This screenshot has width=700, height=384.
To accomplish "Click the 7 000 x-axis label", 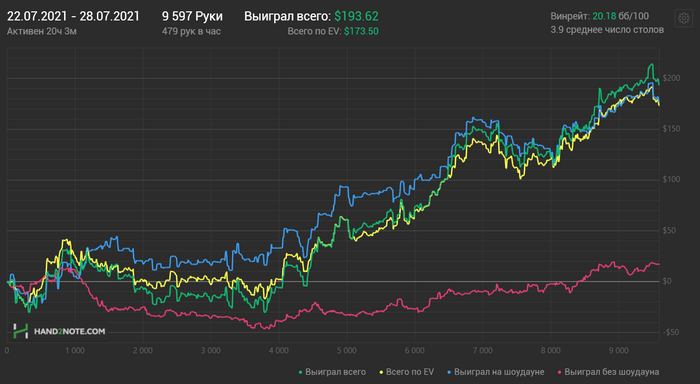I will point(483,351).
